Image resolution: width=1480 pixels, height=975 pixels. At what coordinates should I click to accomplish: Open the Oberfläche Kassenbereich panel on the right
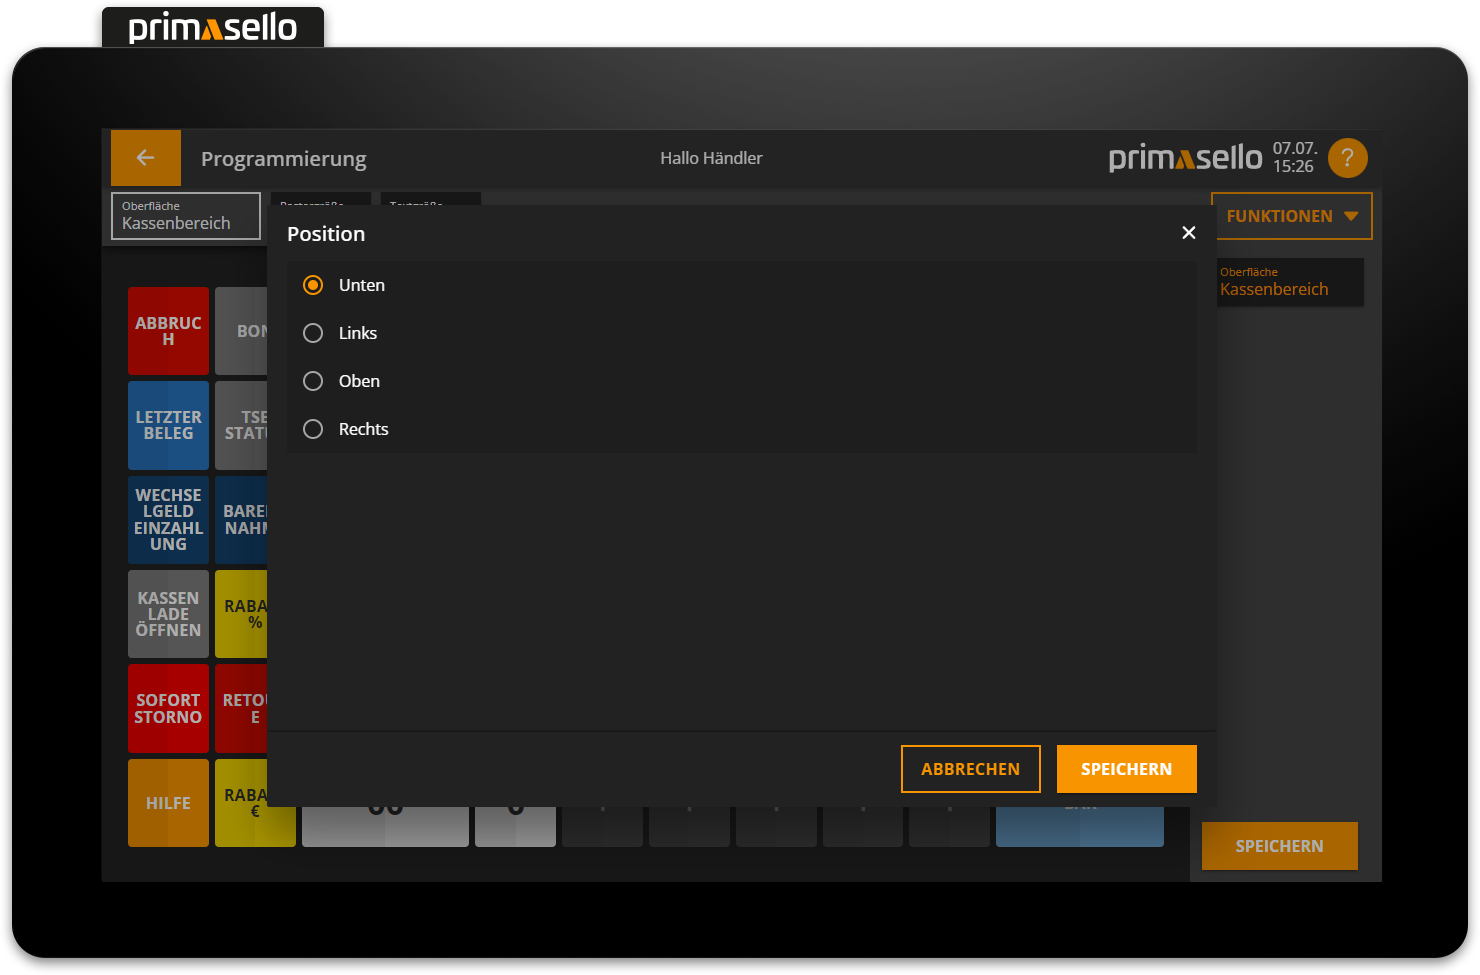pyautogui.click(x=1290, y=282)
